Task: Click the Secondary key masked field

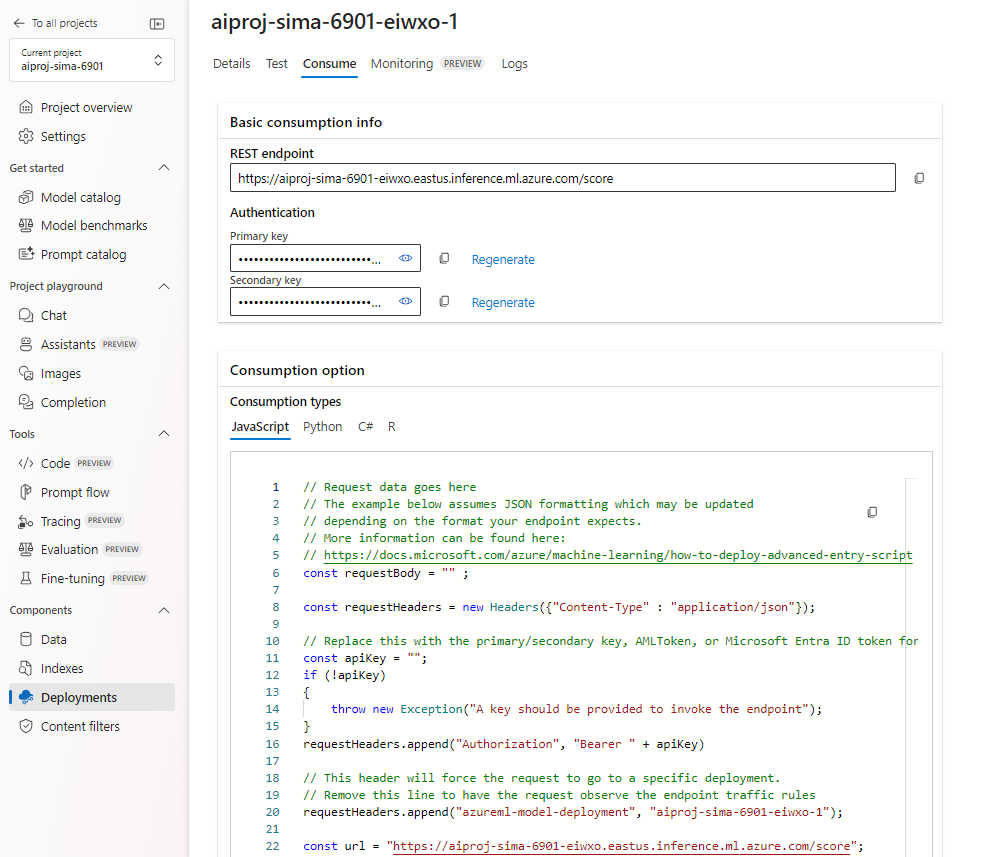Action: (x=325, y=301)
